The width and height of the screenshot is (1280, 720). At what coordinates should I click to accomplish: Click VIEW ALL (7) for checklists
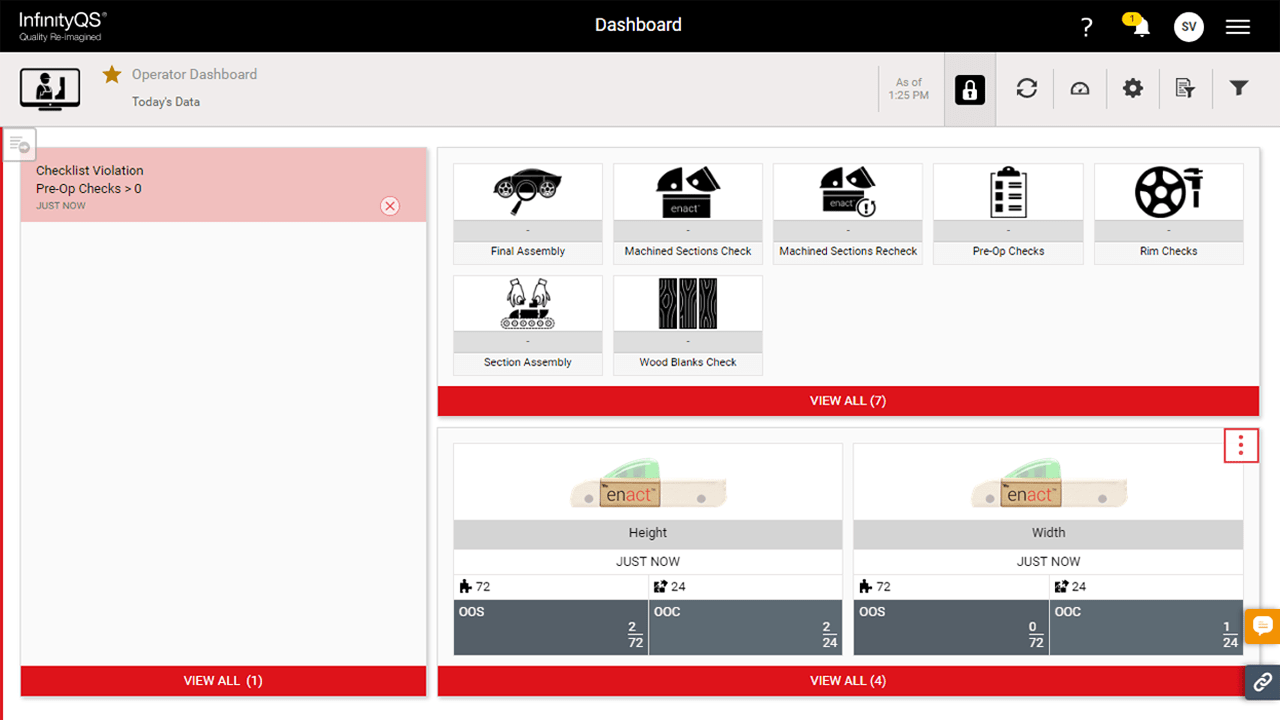click(848, 400)
